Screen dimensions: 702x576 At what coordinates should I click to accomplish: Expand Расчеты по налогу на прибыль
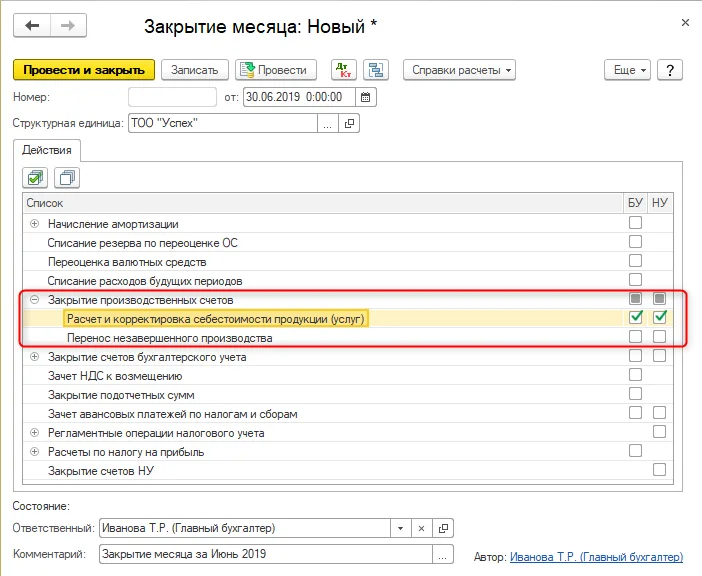click(x=34, y=452)
